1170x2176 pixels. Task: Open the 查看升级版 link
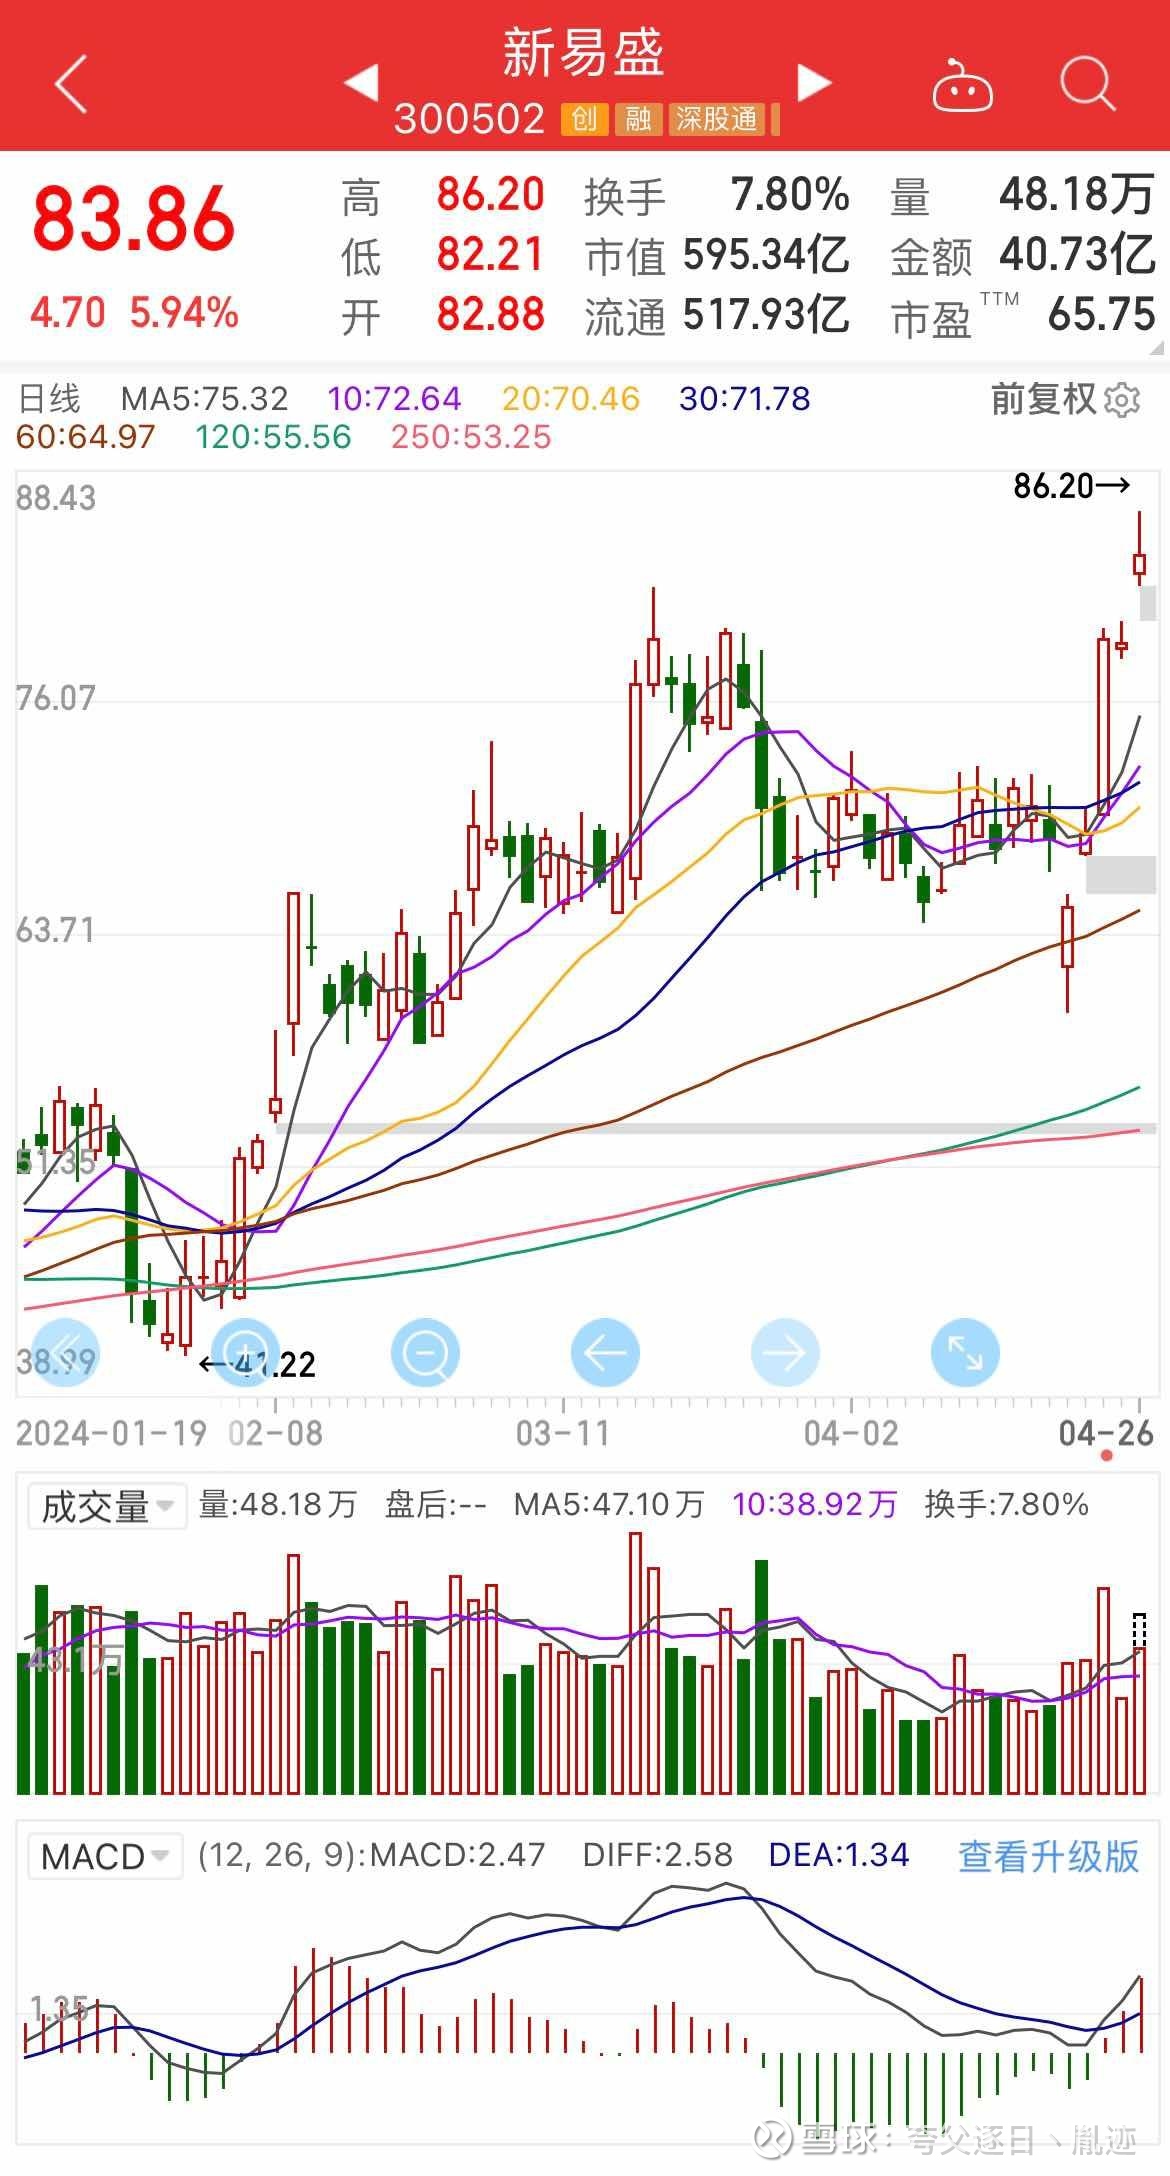(1048, 1856)
